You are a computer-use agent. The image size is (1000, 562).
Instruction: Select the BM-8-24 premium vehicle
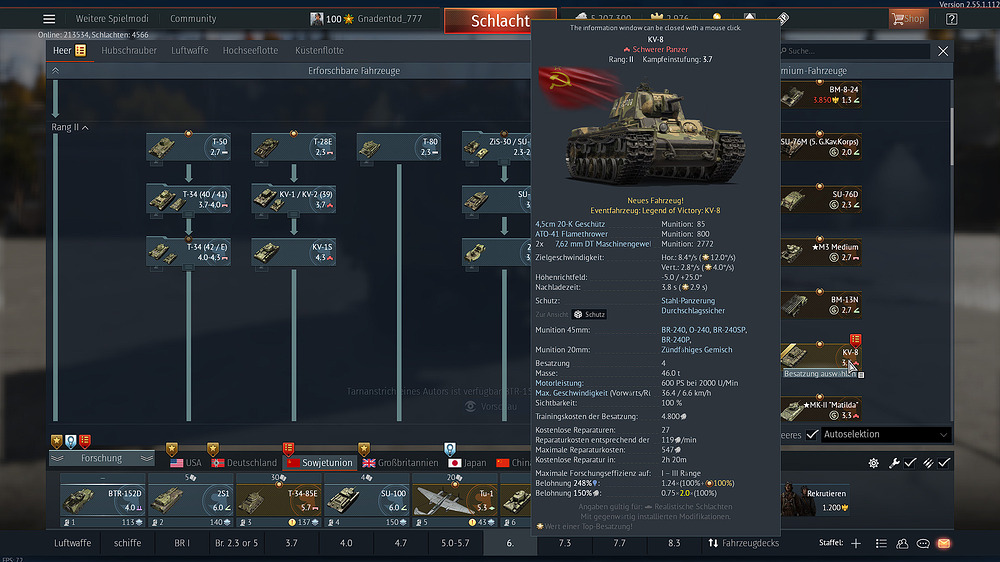pos(821,95)
